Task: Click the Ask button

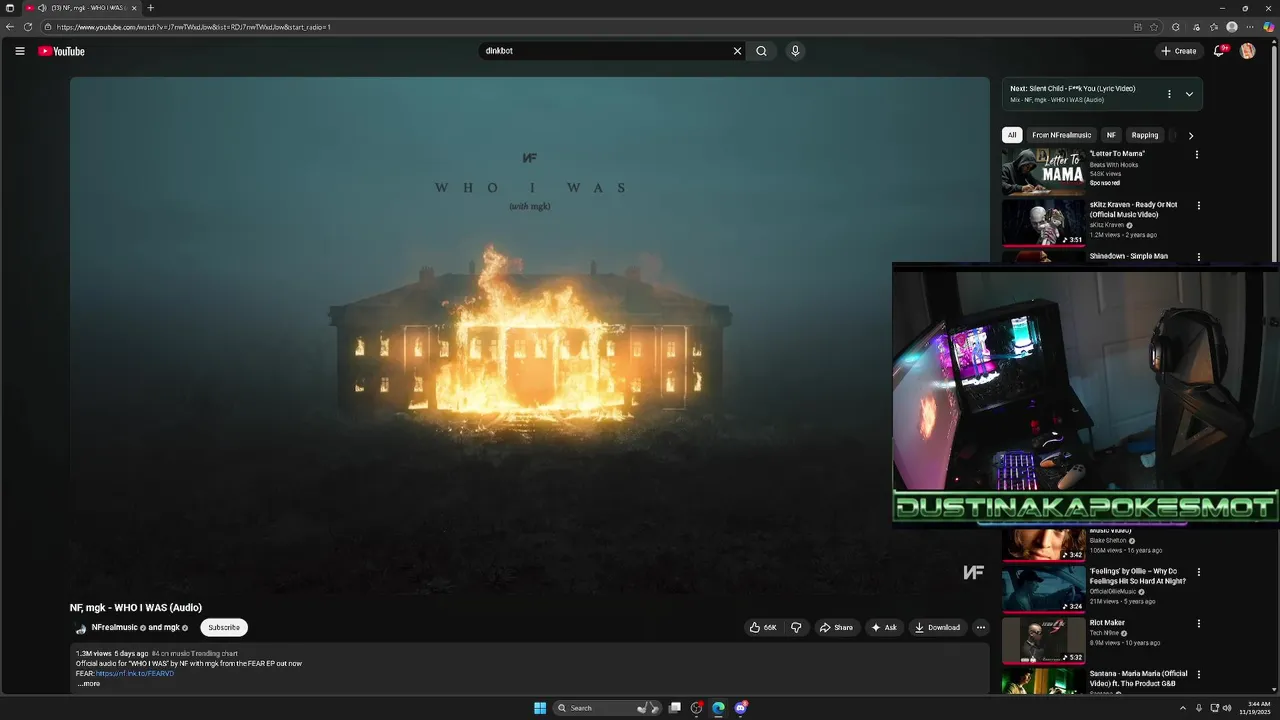Action: pyautogui.click(x=884, y=627)
